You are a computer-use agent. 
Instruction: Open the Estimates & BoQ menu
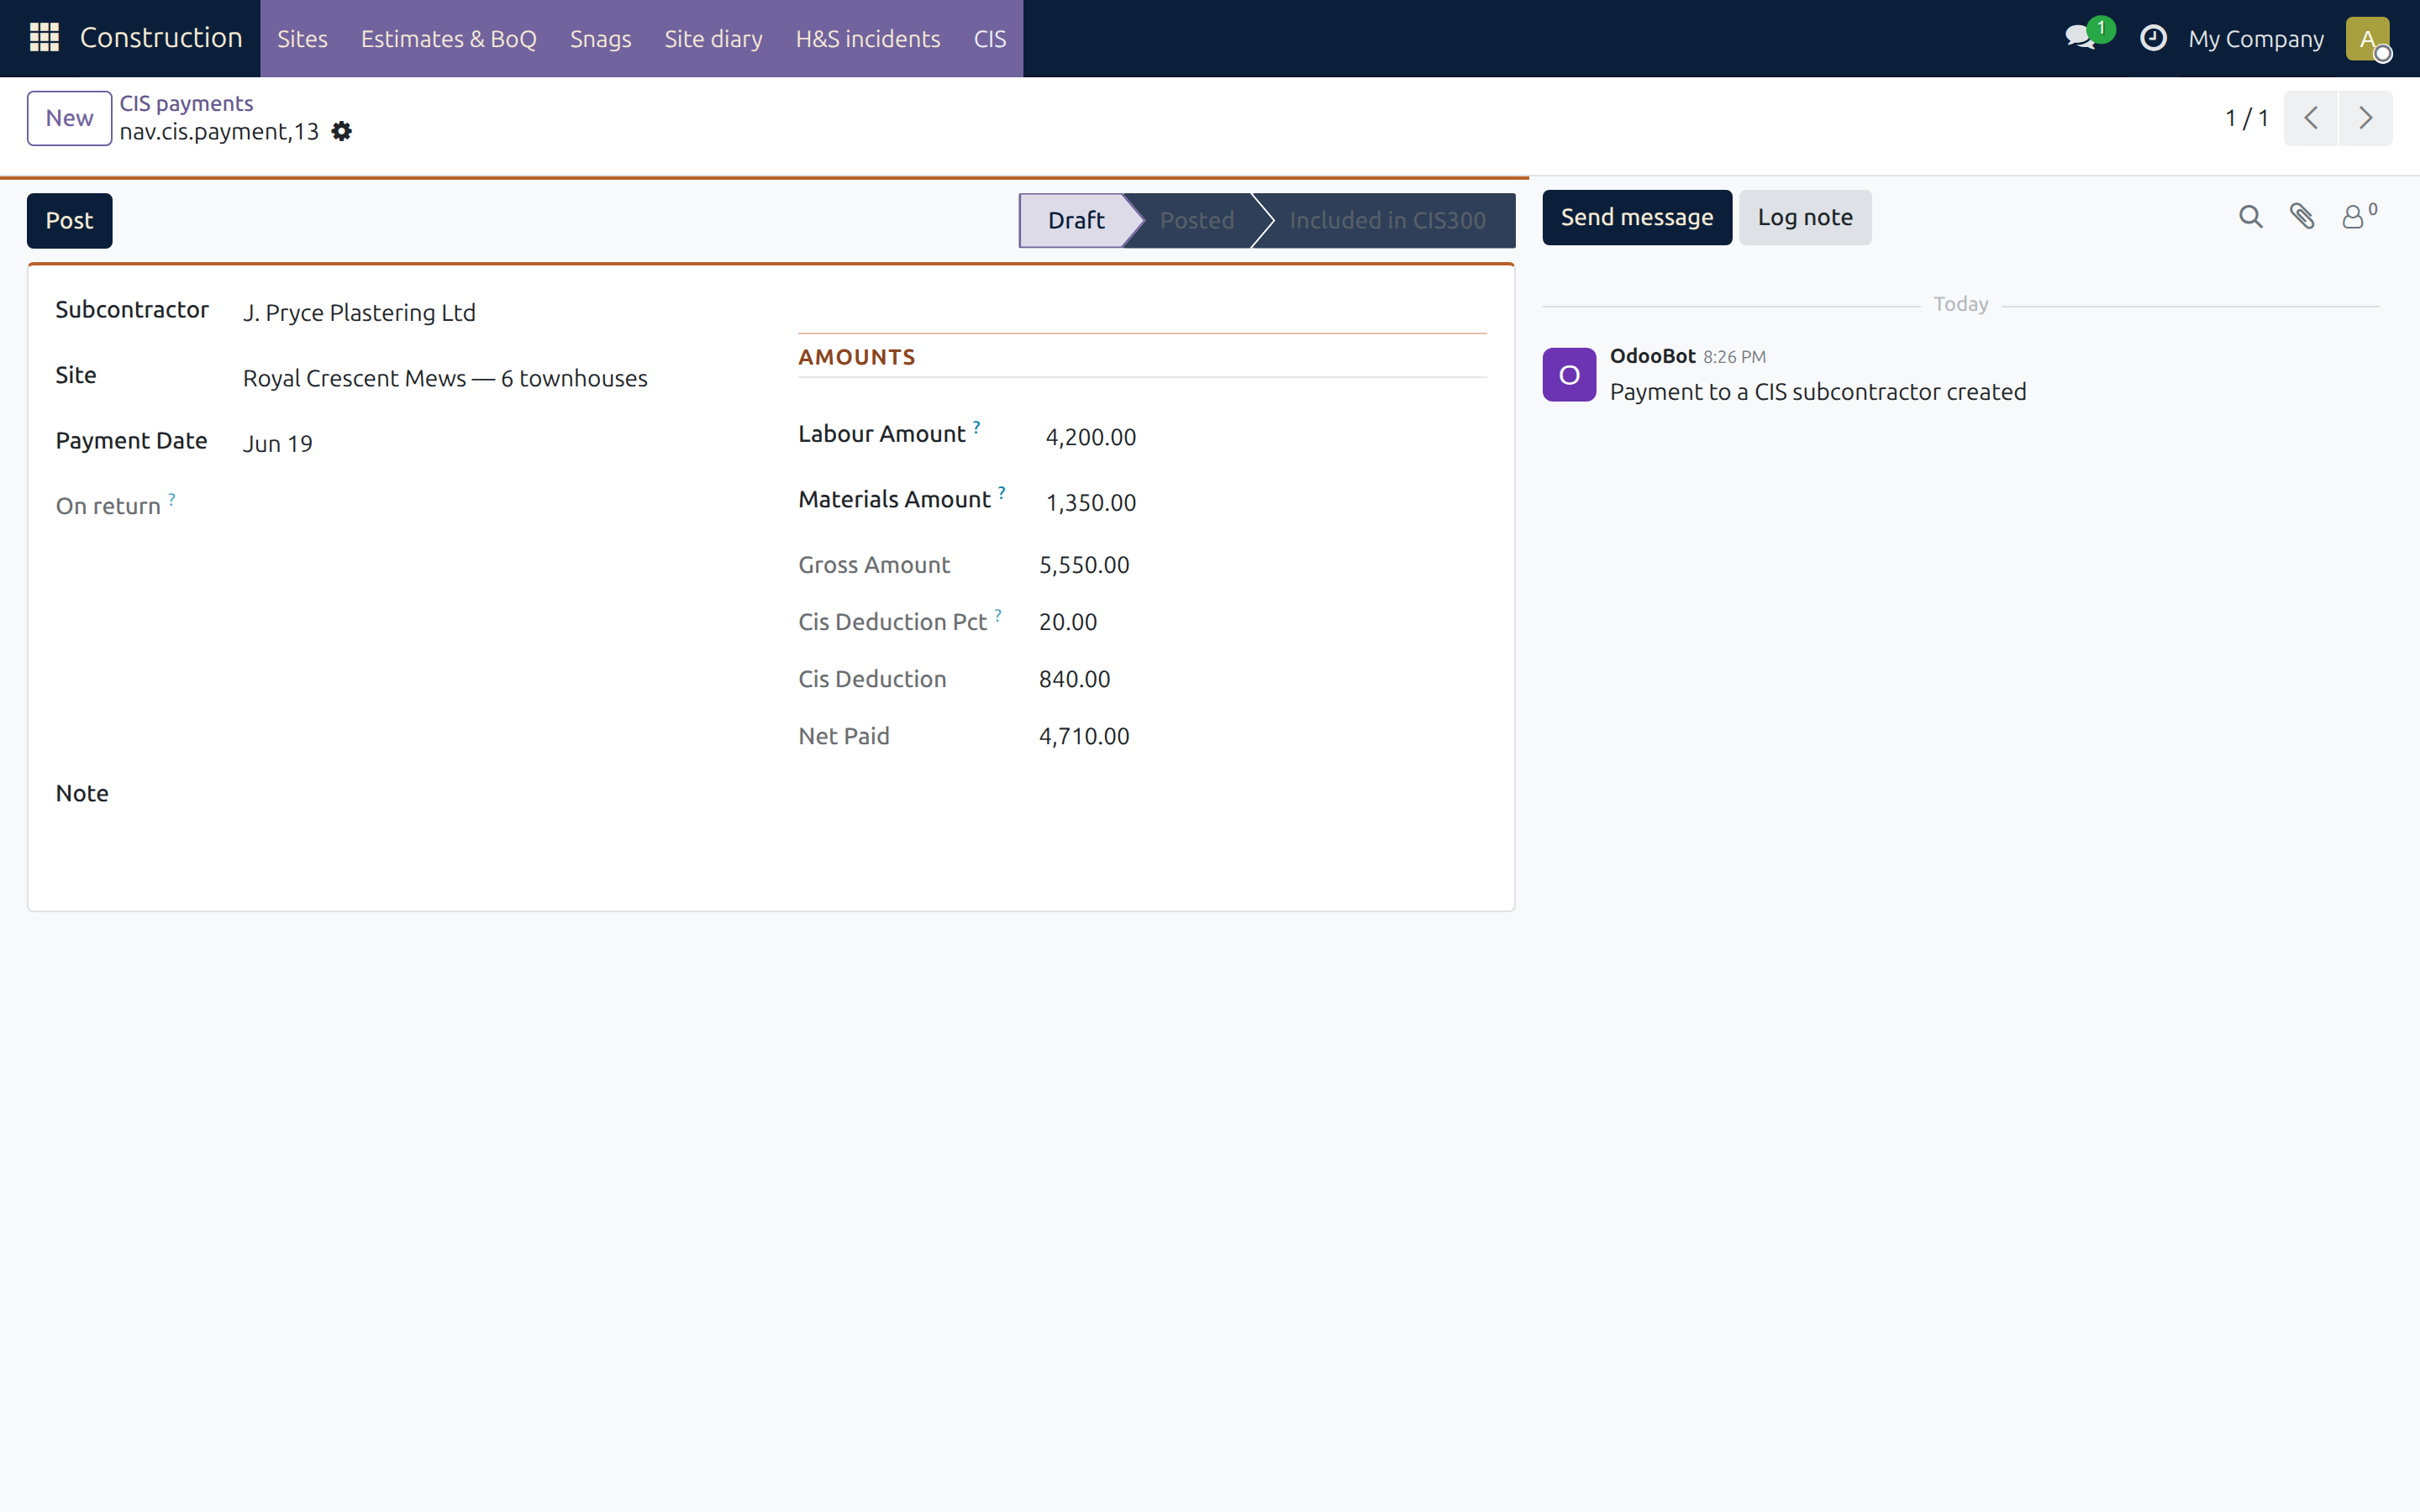448,39
